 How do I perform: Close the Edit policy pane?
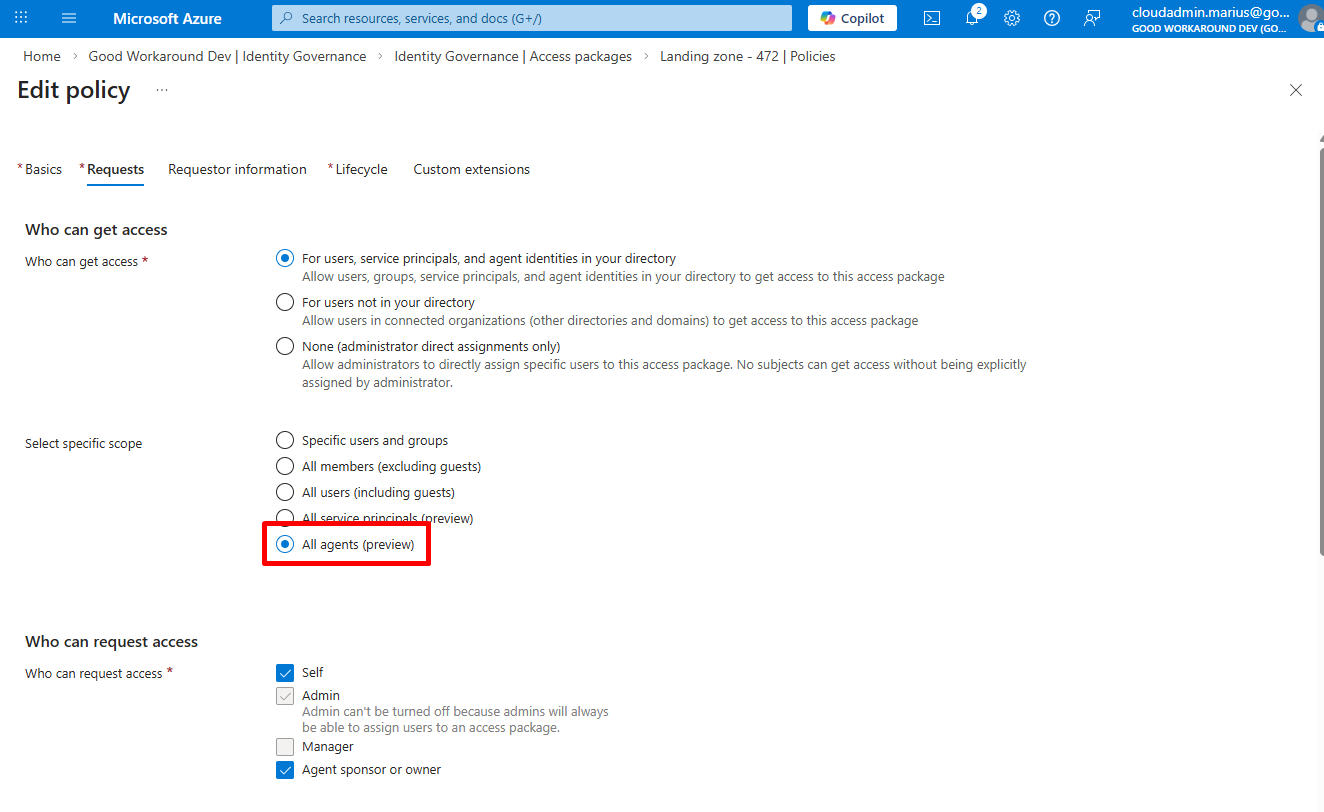[1296, 90]
